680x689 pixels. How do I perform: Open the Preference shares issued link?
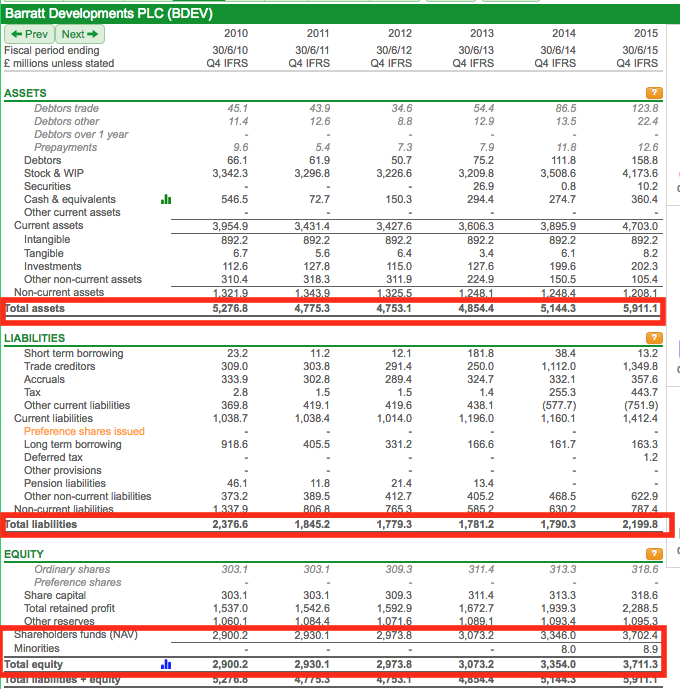(84, 432)
